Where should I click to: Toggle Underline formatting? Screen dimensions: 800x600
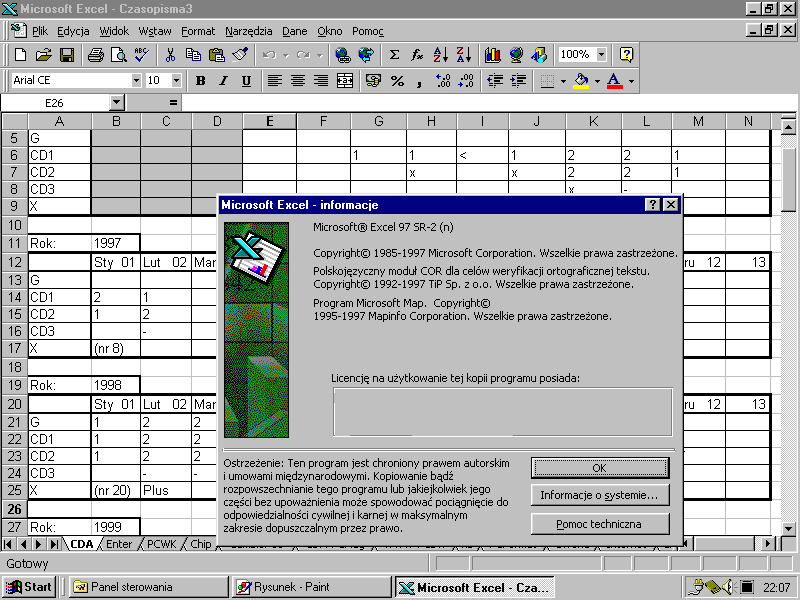(x=246, y=81)
